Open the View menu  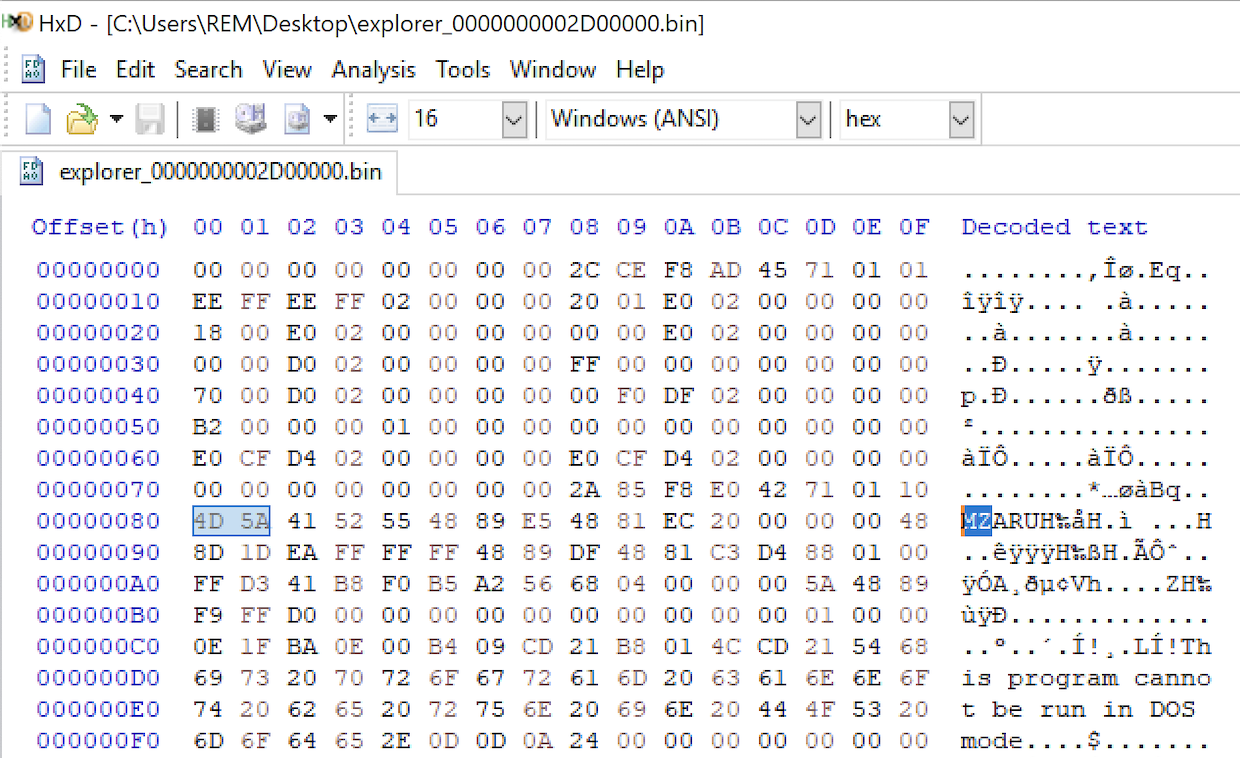pyautogui.click(x=287, y=70)
